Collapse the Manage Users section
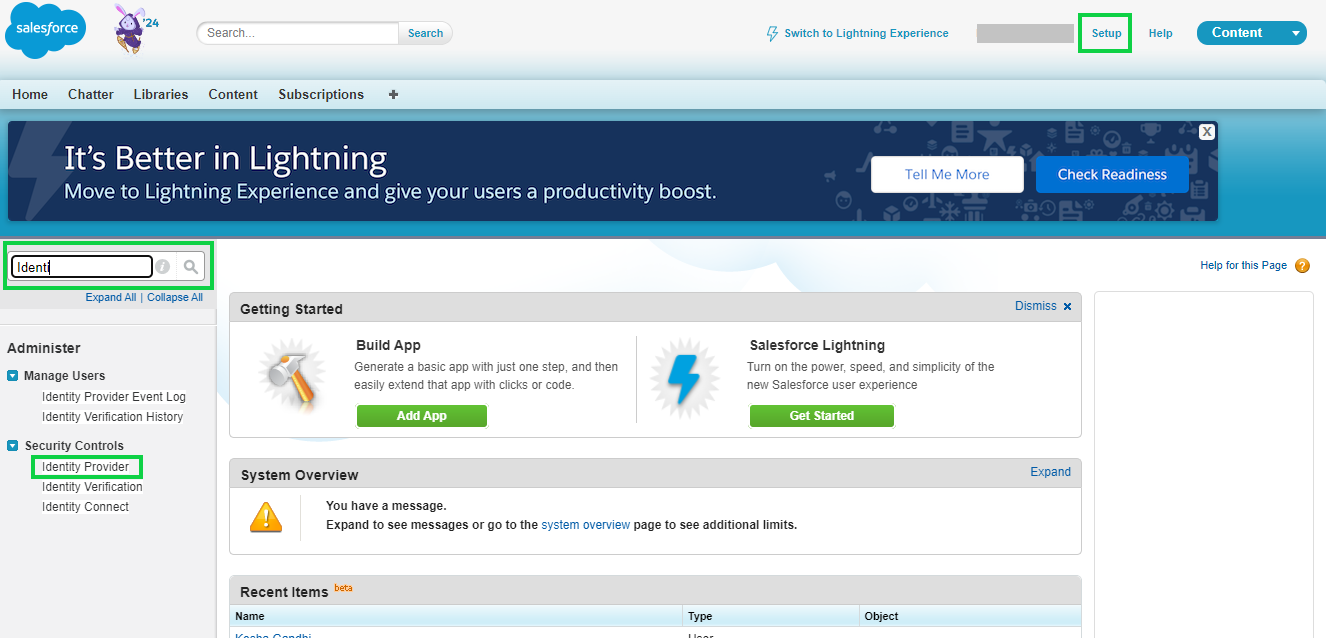 (x=12, y=375)
